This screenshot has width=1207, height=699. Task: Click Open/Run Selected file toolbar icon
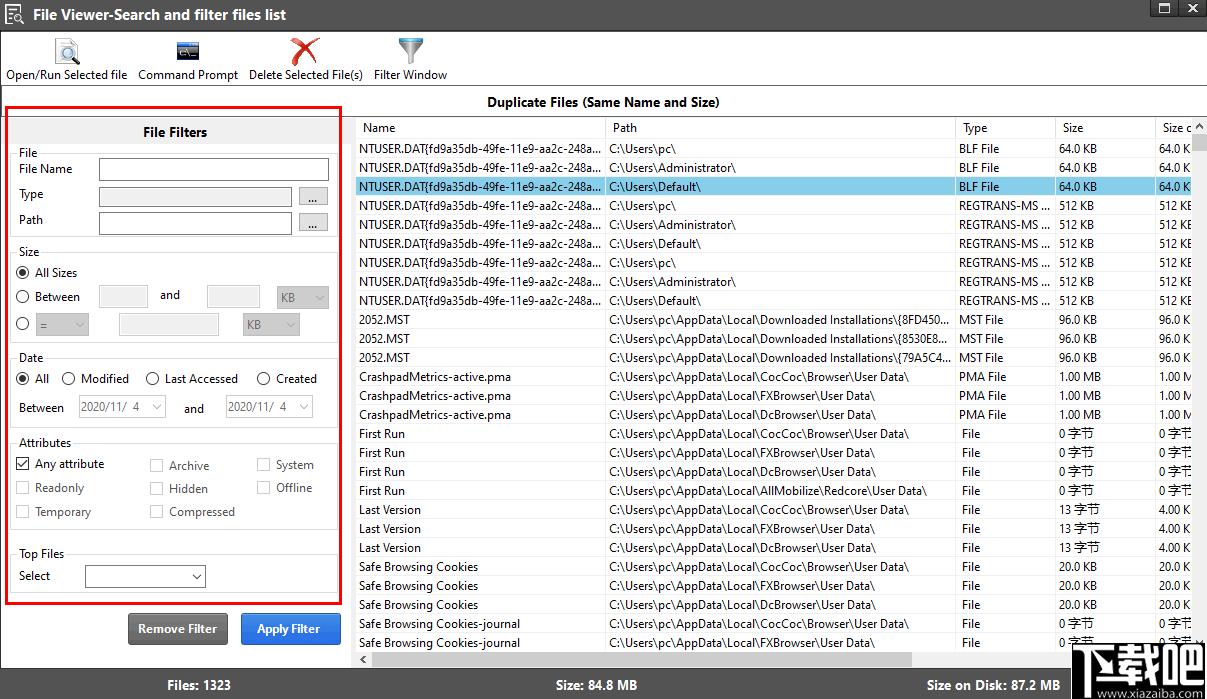(x=67, y=51)
